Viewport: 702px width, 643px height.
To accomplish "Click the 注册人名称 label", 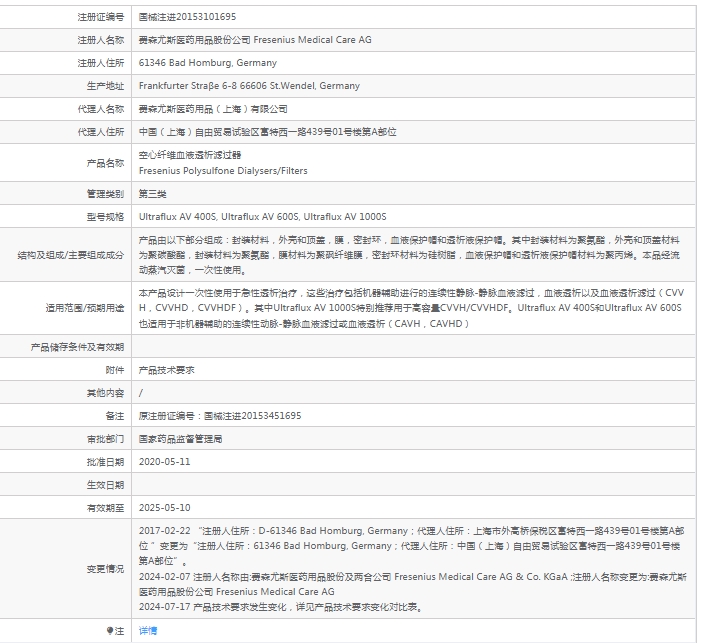I will [x=101, y=40].
